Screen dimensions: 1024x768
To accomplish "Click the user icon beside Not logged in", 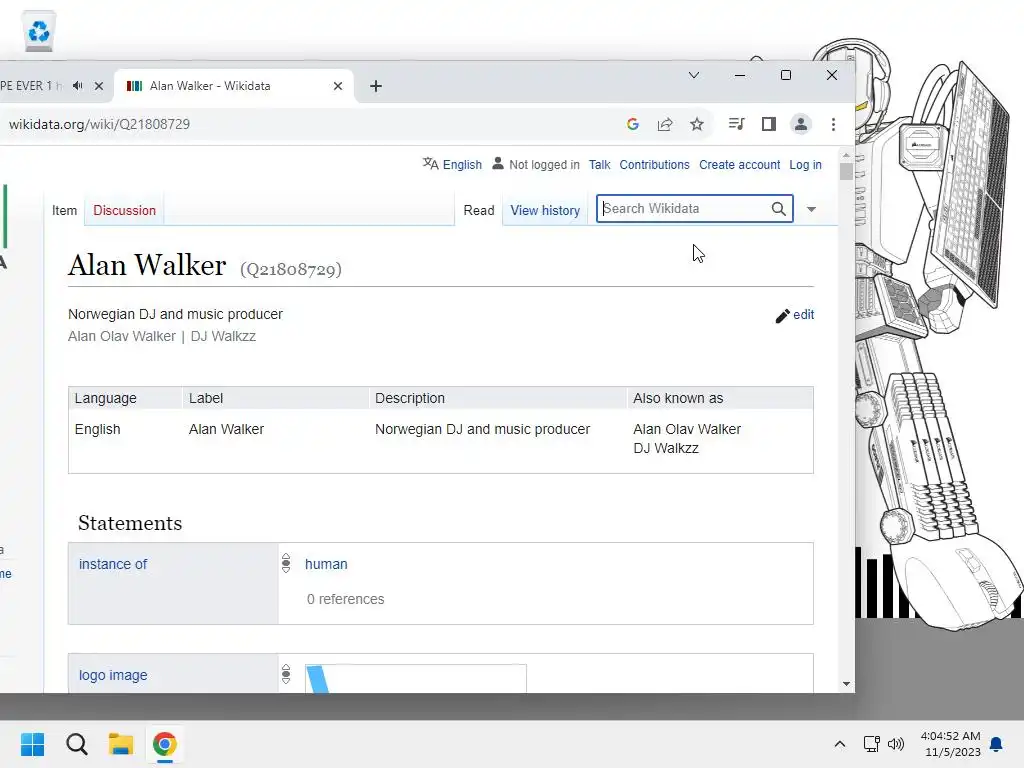I will click(x=498, y=163).
